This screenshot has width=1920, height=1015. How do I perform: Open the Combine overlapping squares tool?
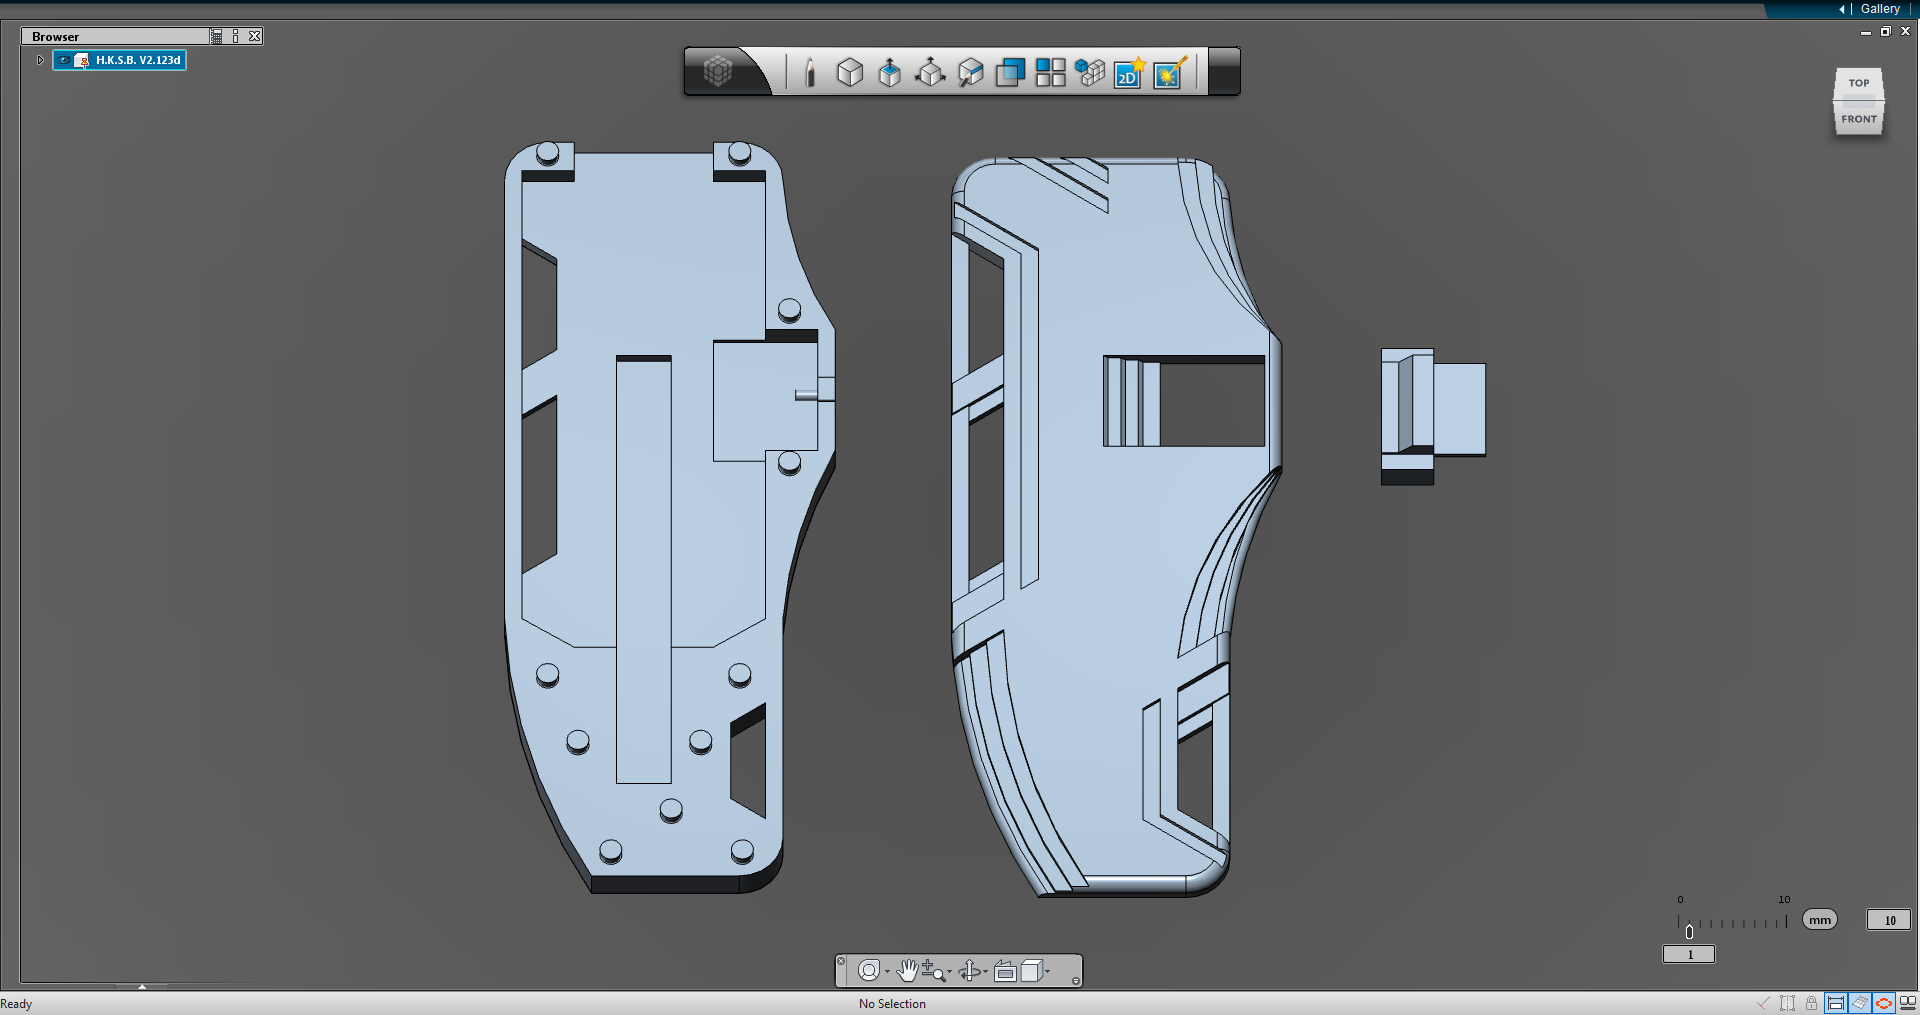(x=1010, y=72)
